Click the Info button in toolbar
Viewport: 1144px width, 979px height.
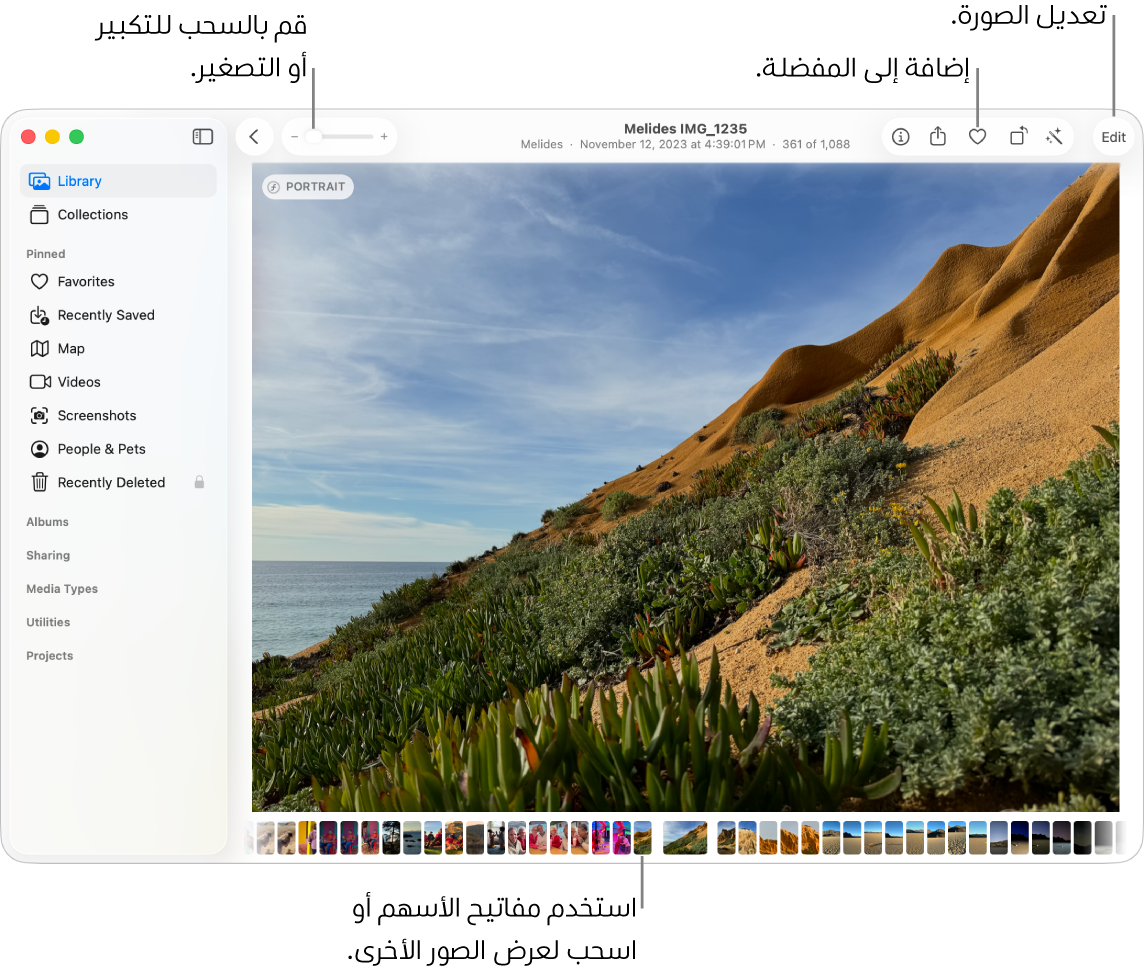coord(901,137)
